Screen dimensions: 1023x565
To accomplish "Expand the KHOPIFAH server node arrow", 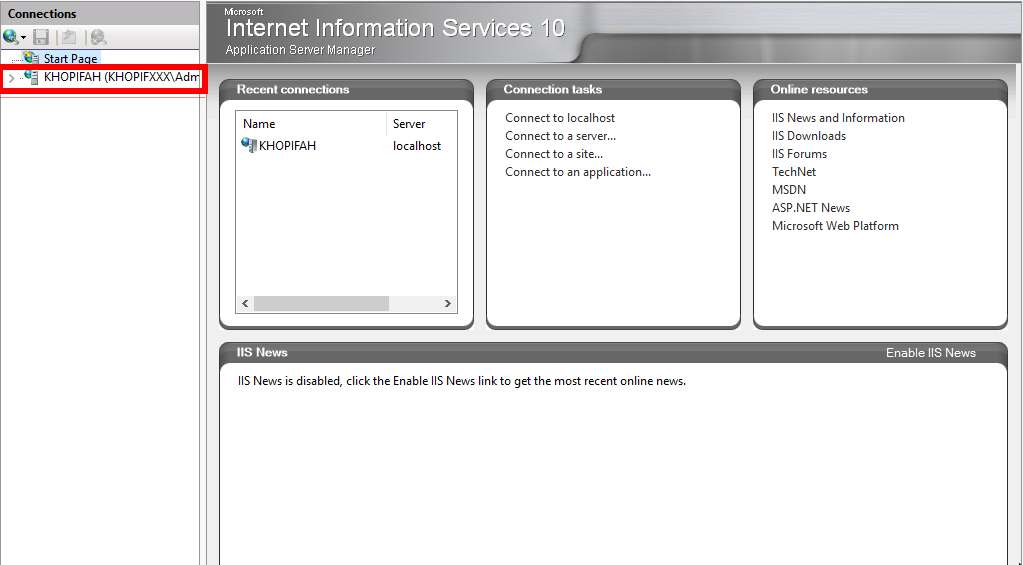I will pos(11,78).
